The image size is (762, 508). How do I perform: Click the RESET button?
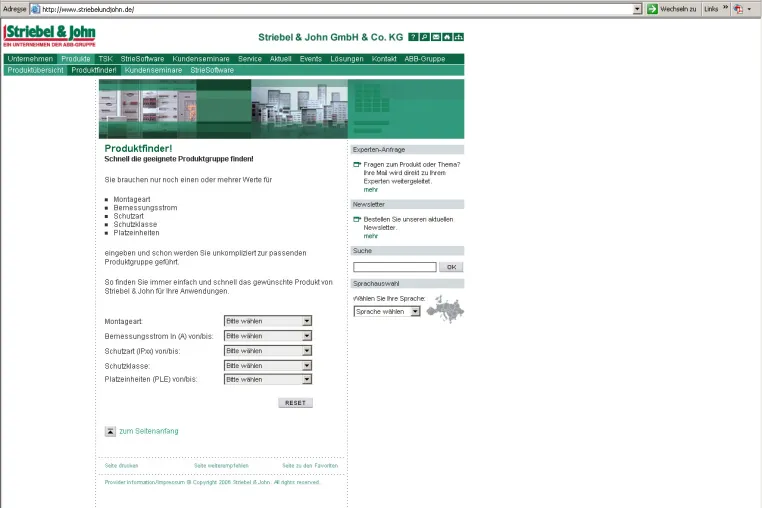pyautogui.click(x=295, y=403)
